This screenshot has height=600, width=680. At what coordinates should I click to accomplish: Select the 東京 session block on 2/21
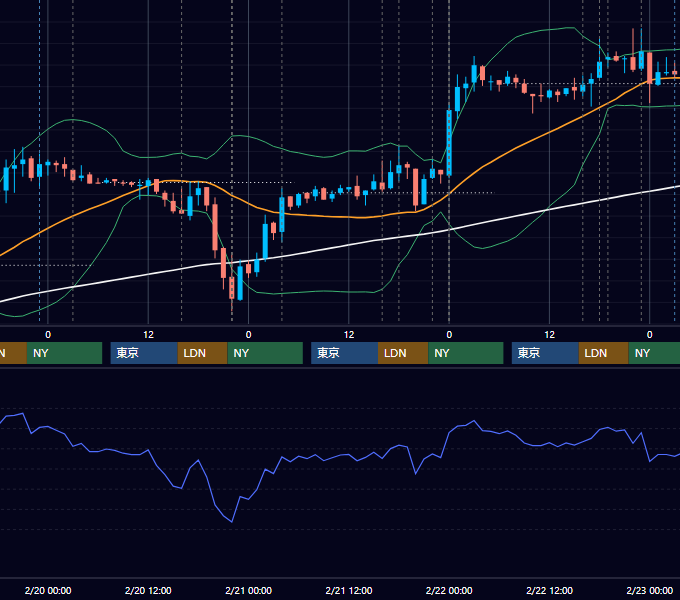click(x=345, y=353)
